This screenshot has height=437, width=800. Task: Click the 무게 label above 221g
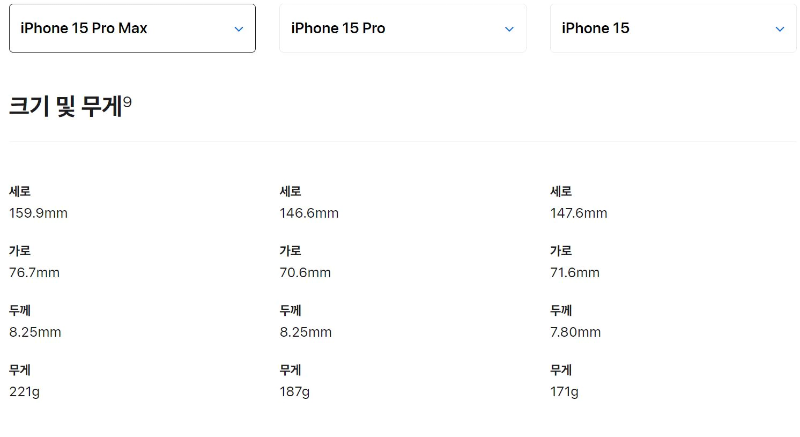(20, 370)
